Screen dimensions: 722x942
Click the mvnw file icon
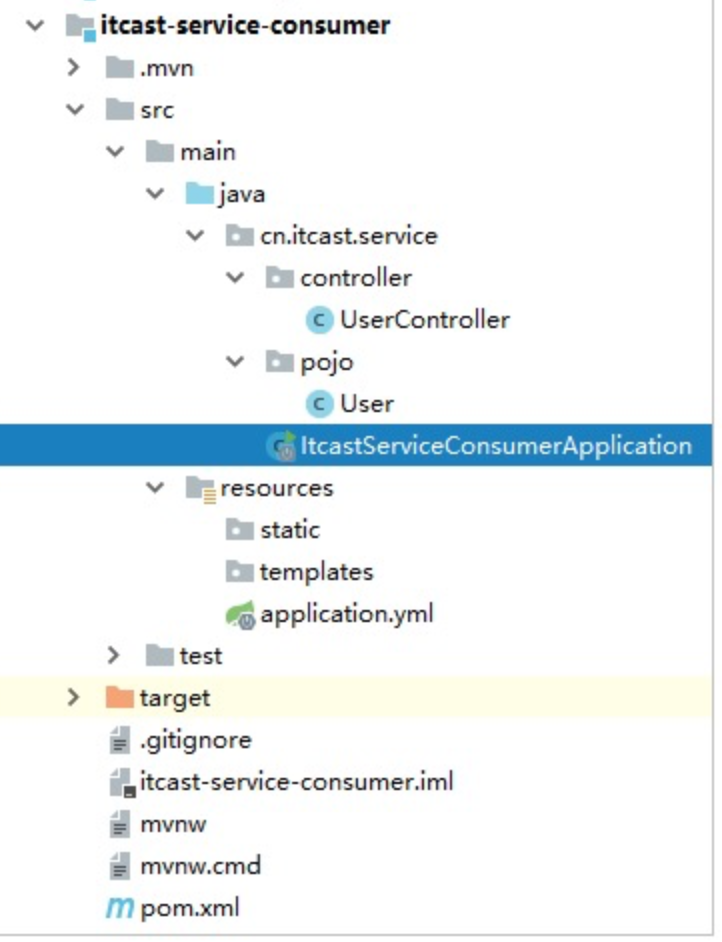120,824
